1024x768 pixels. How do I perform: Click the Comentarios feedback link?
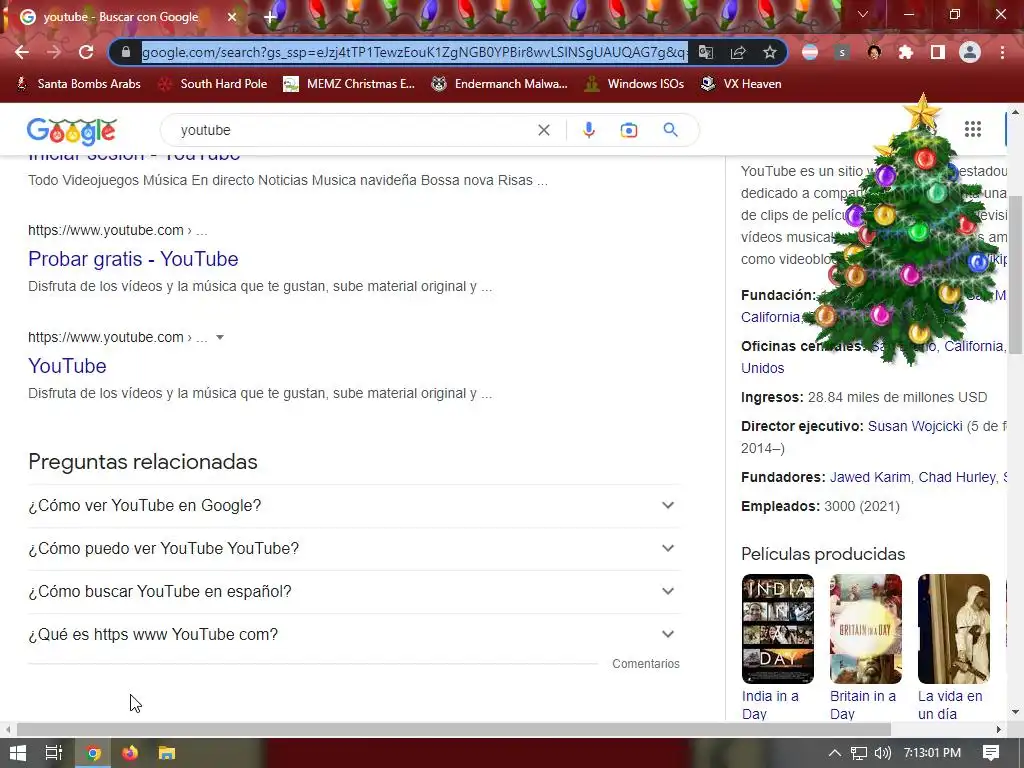[646, 664]
